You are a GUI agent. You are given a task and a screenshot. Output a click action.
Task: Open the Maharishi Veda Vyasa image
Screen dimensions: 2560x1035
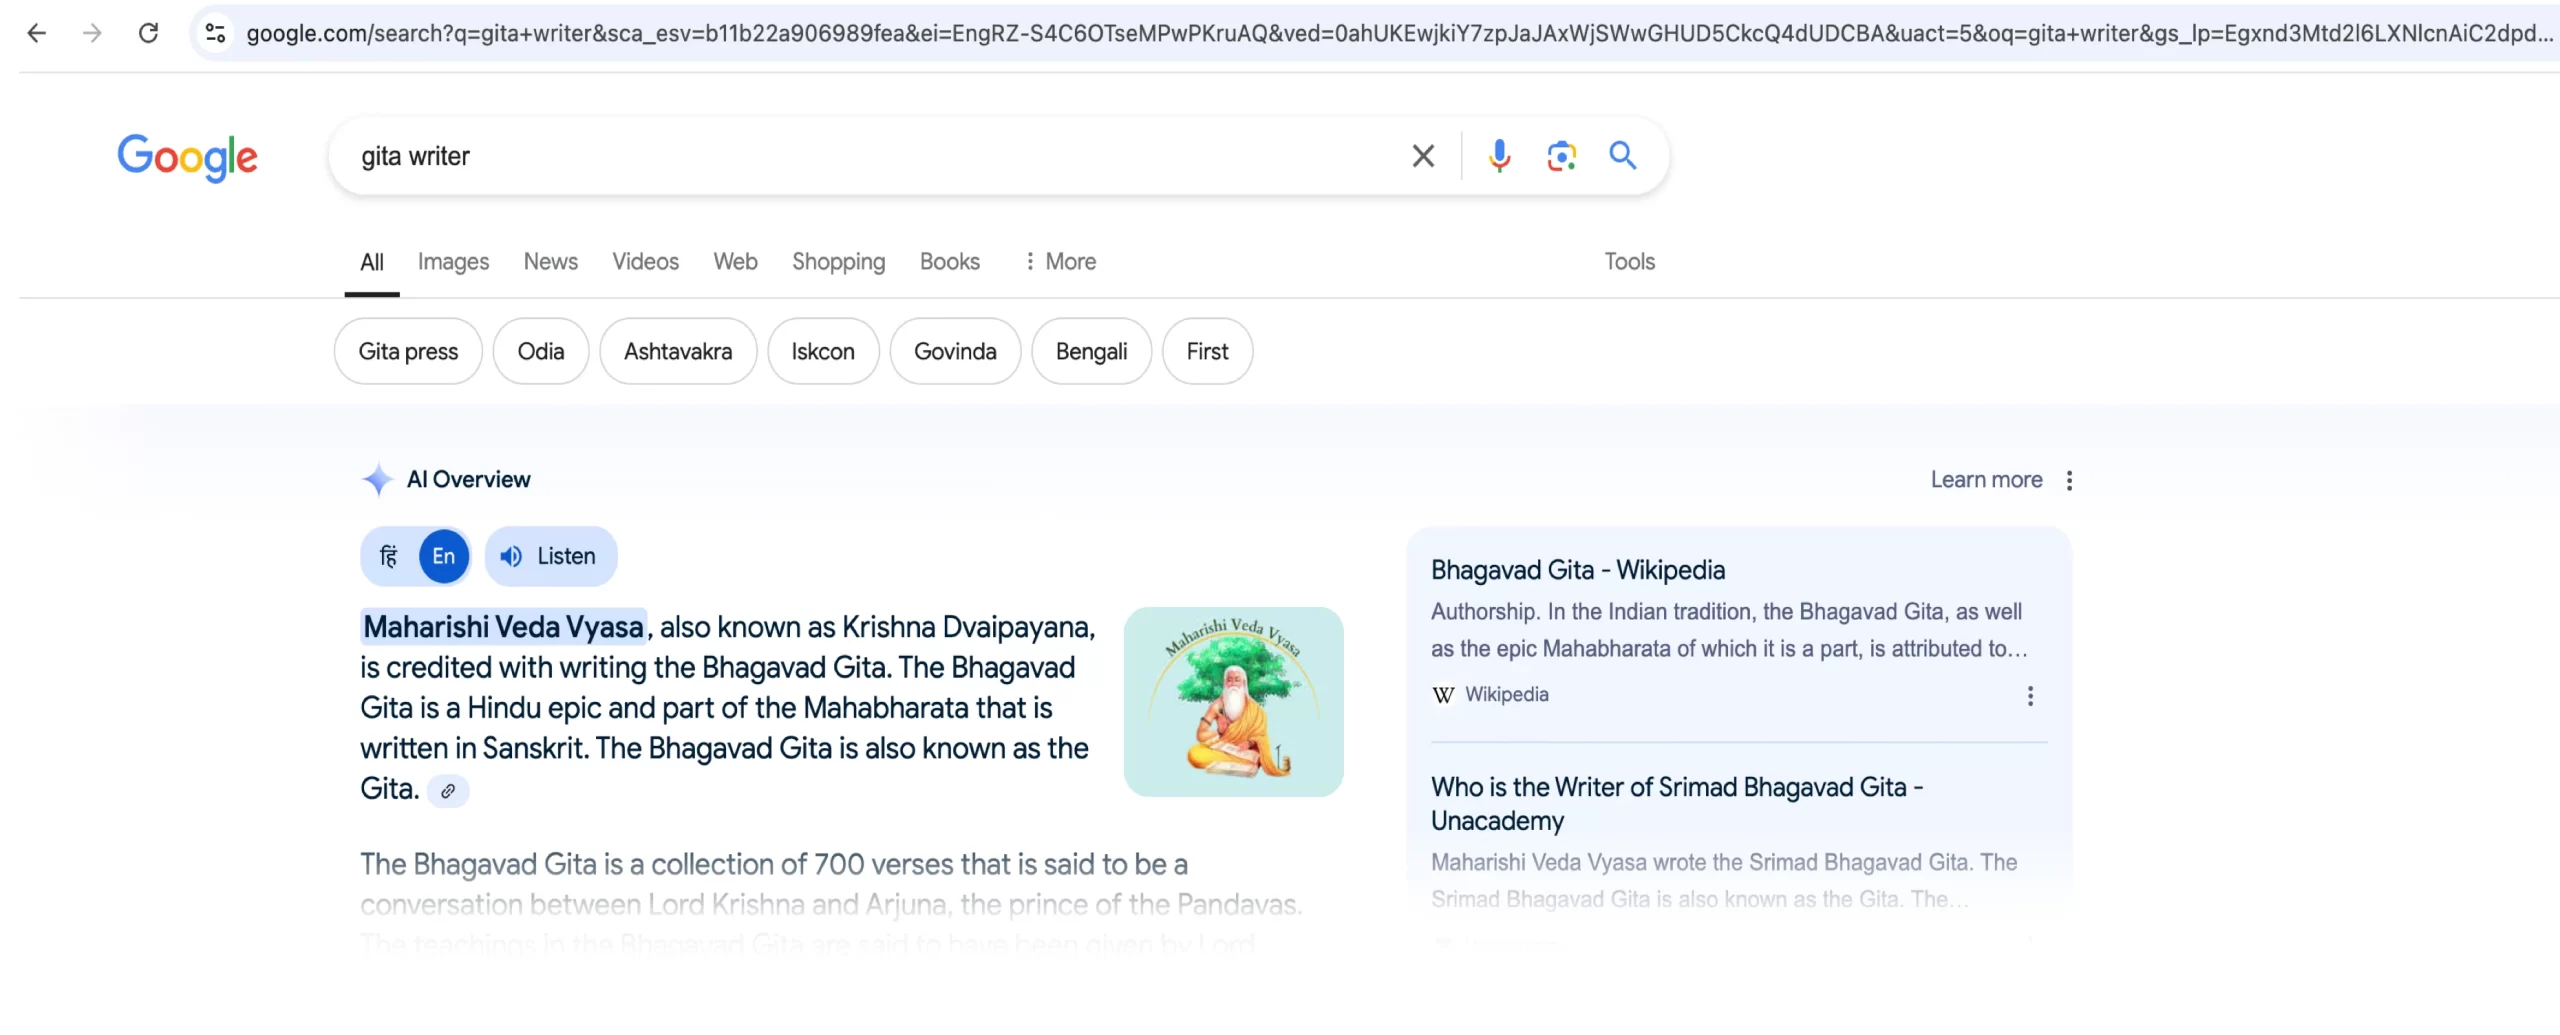[1233, 701]
